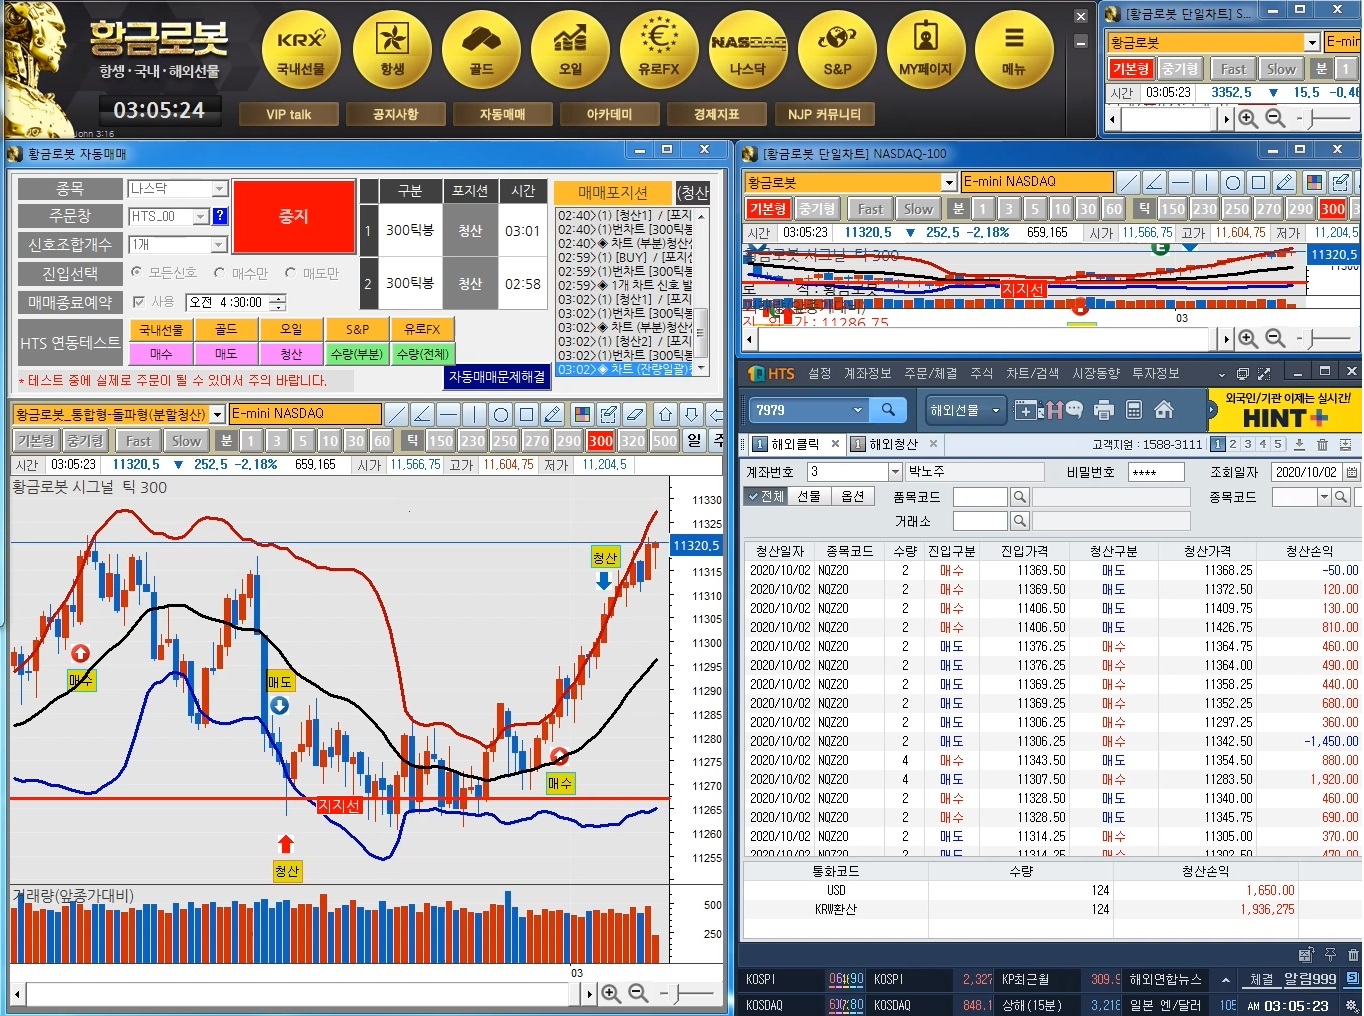This screenshot has width=1364, height=1016.
Task: Click the 비밀번호 password field
Action: click(1155, 472)
